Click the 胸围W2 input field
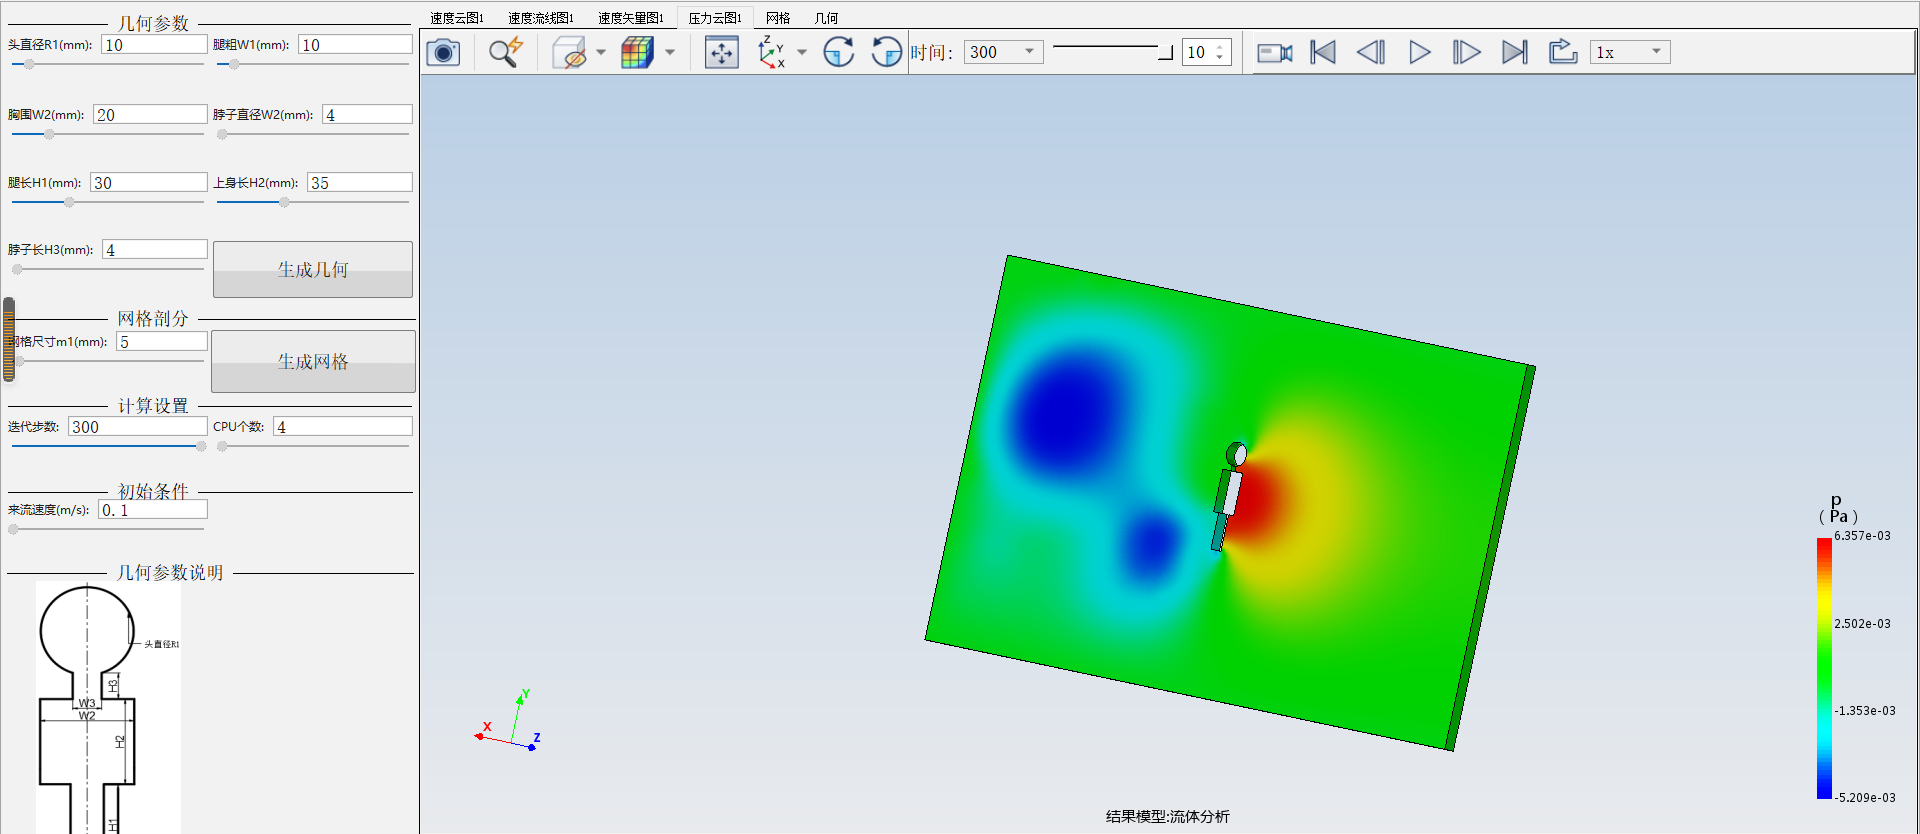The height and width of the screenshot is (834, 1920). [150, 115]
